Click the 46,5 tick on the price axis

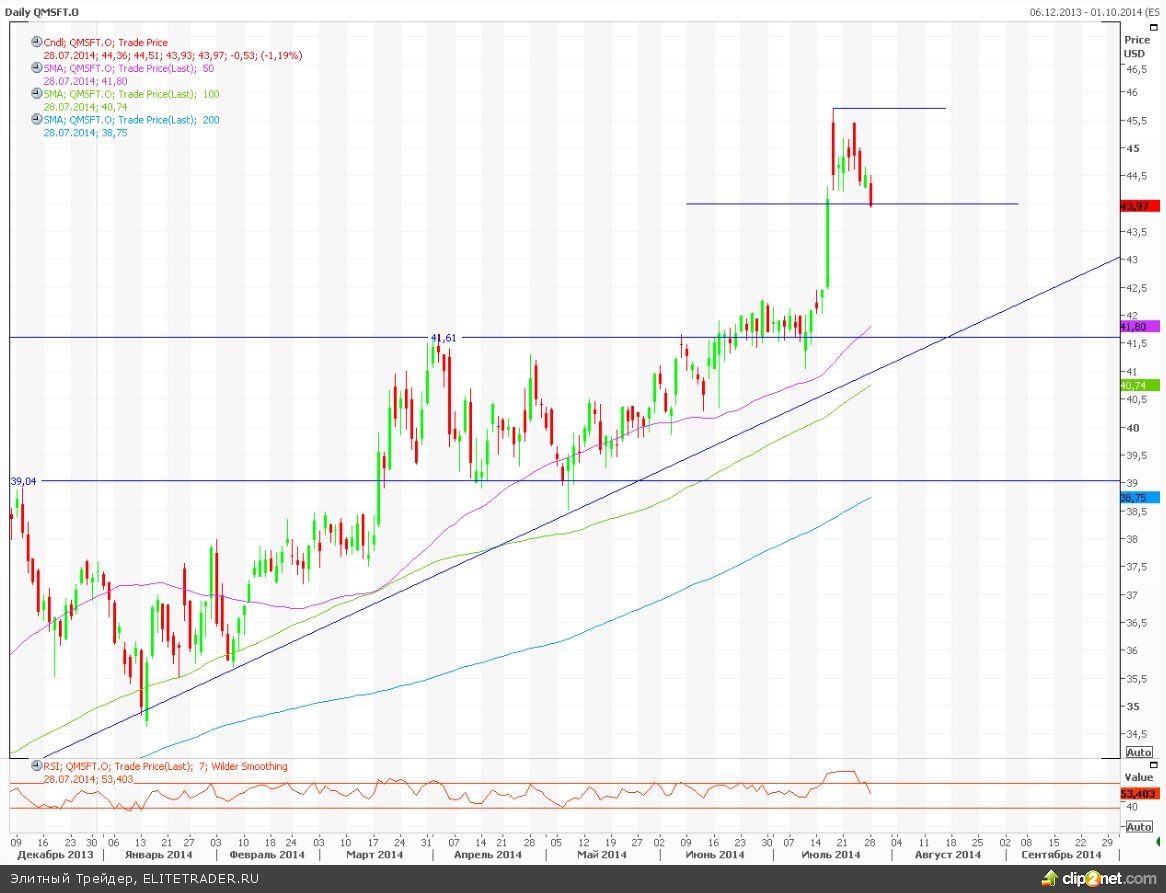click(1137, 68)
